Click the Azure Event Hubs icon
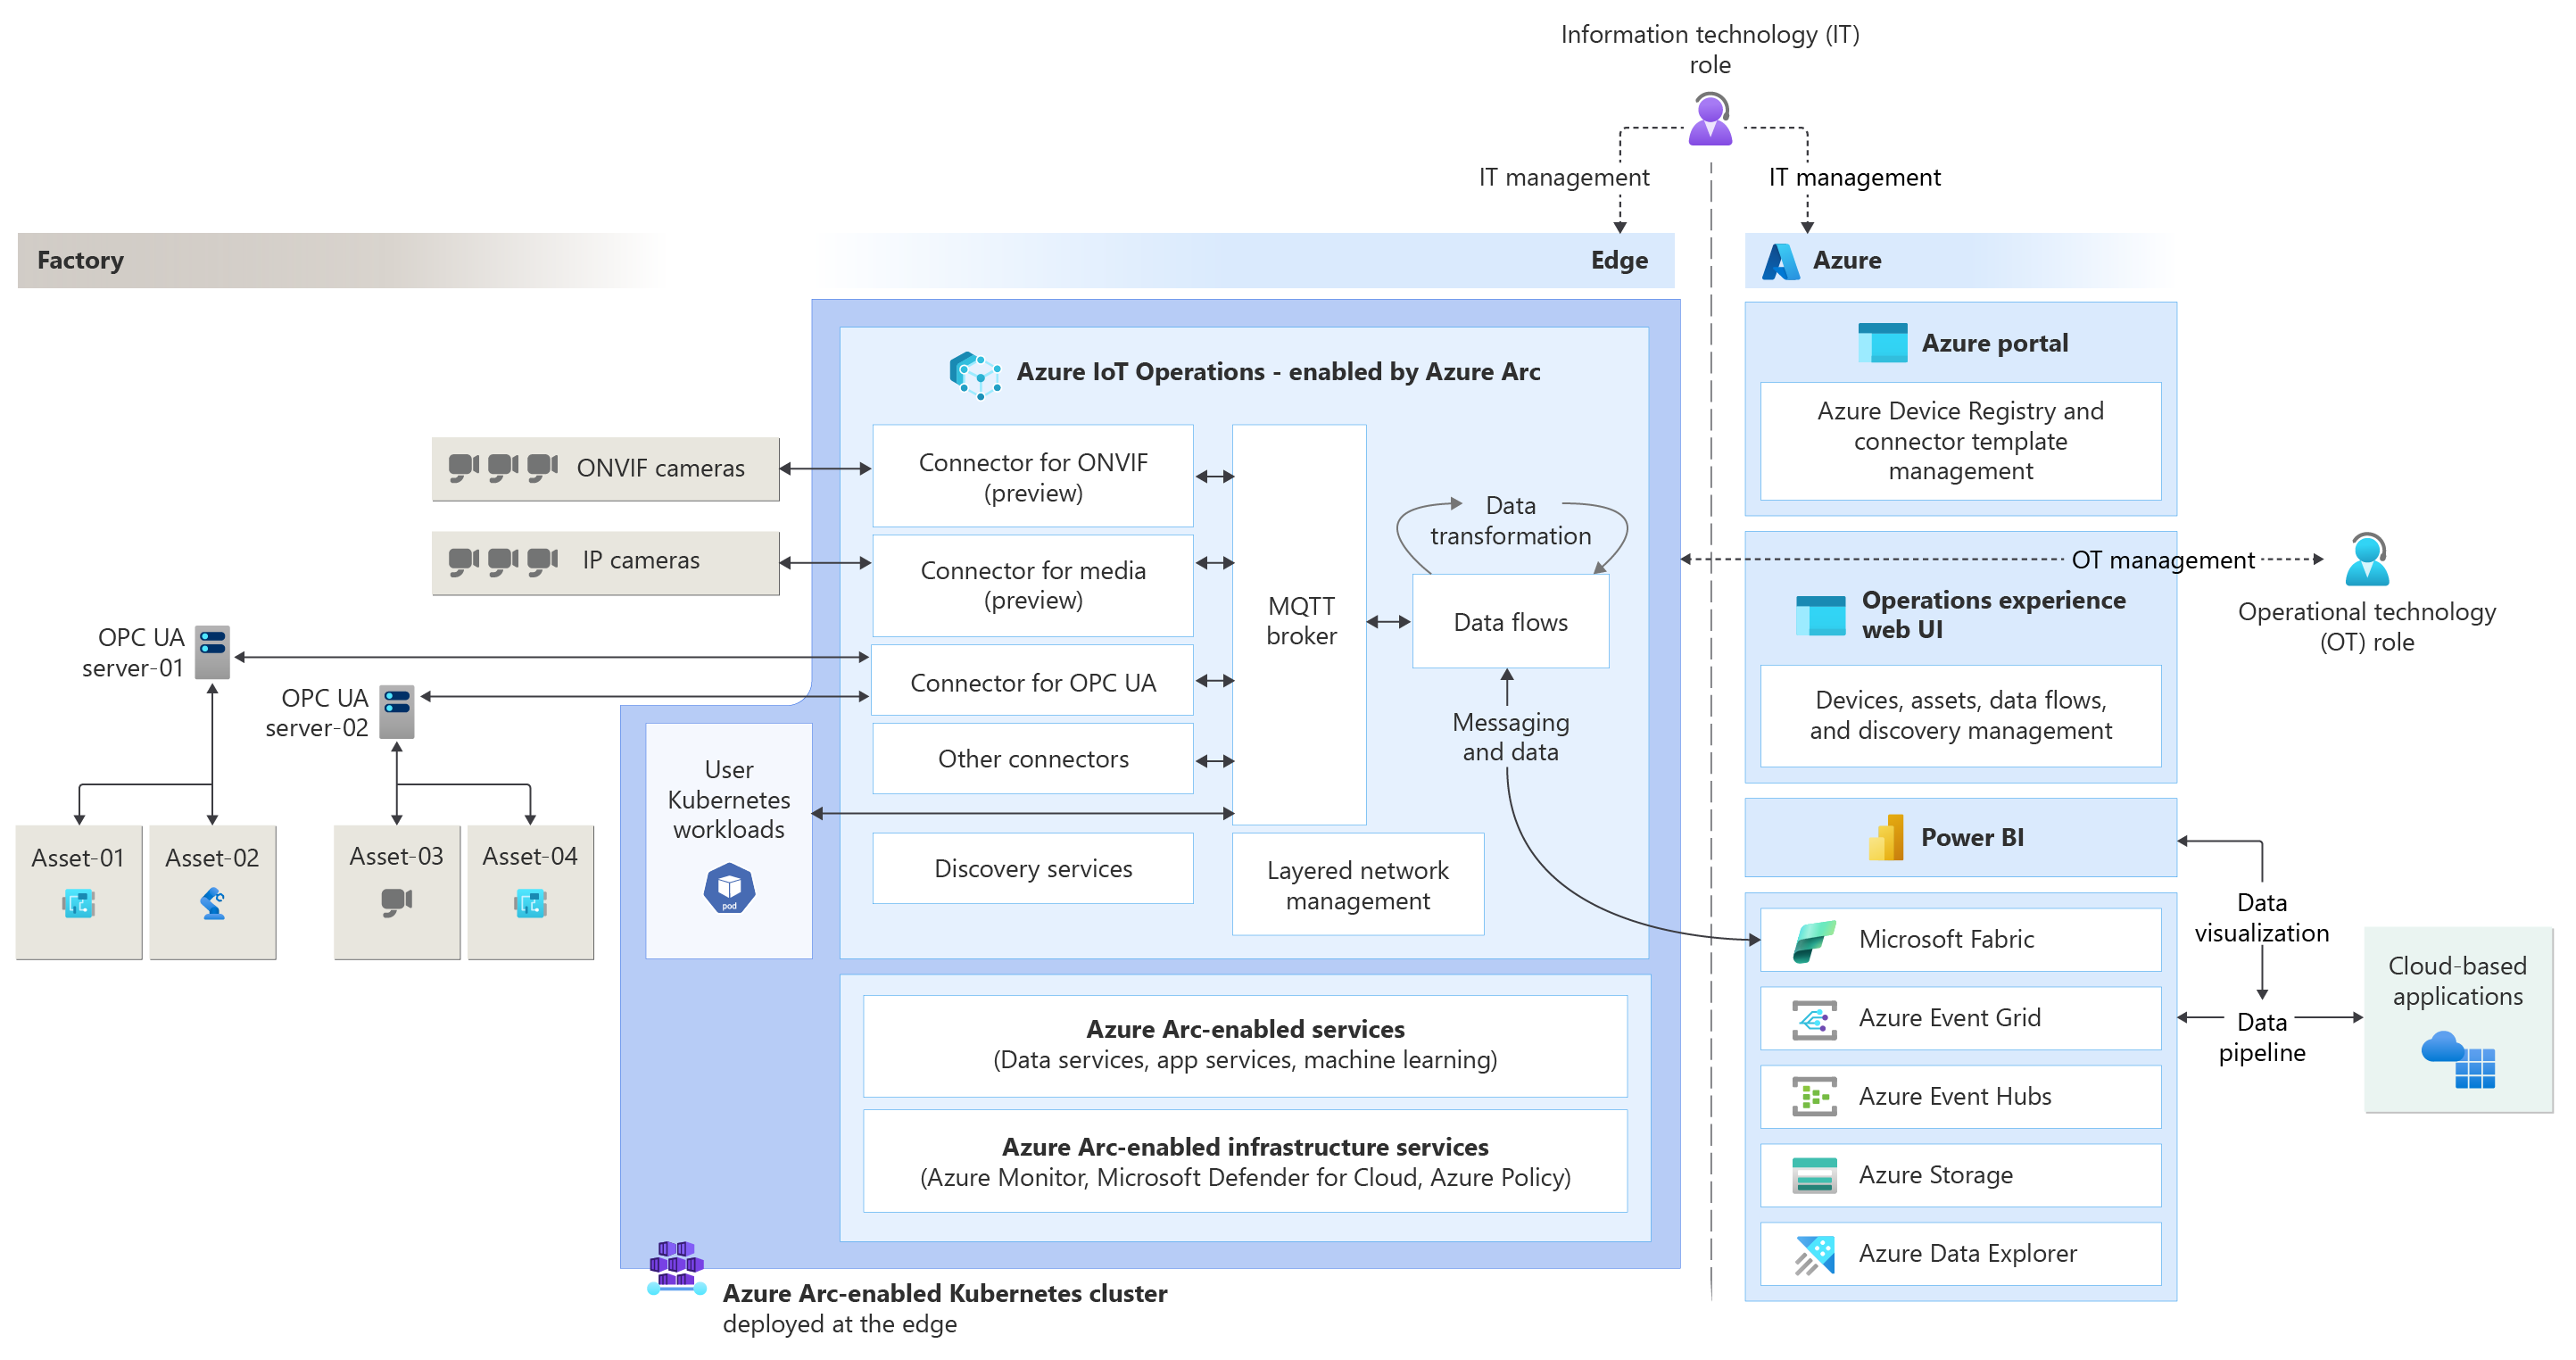Viewport: 2576px width, 1360px height. pyautogui.click(x=1814, y=1097)
